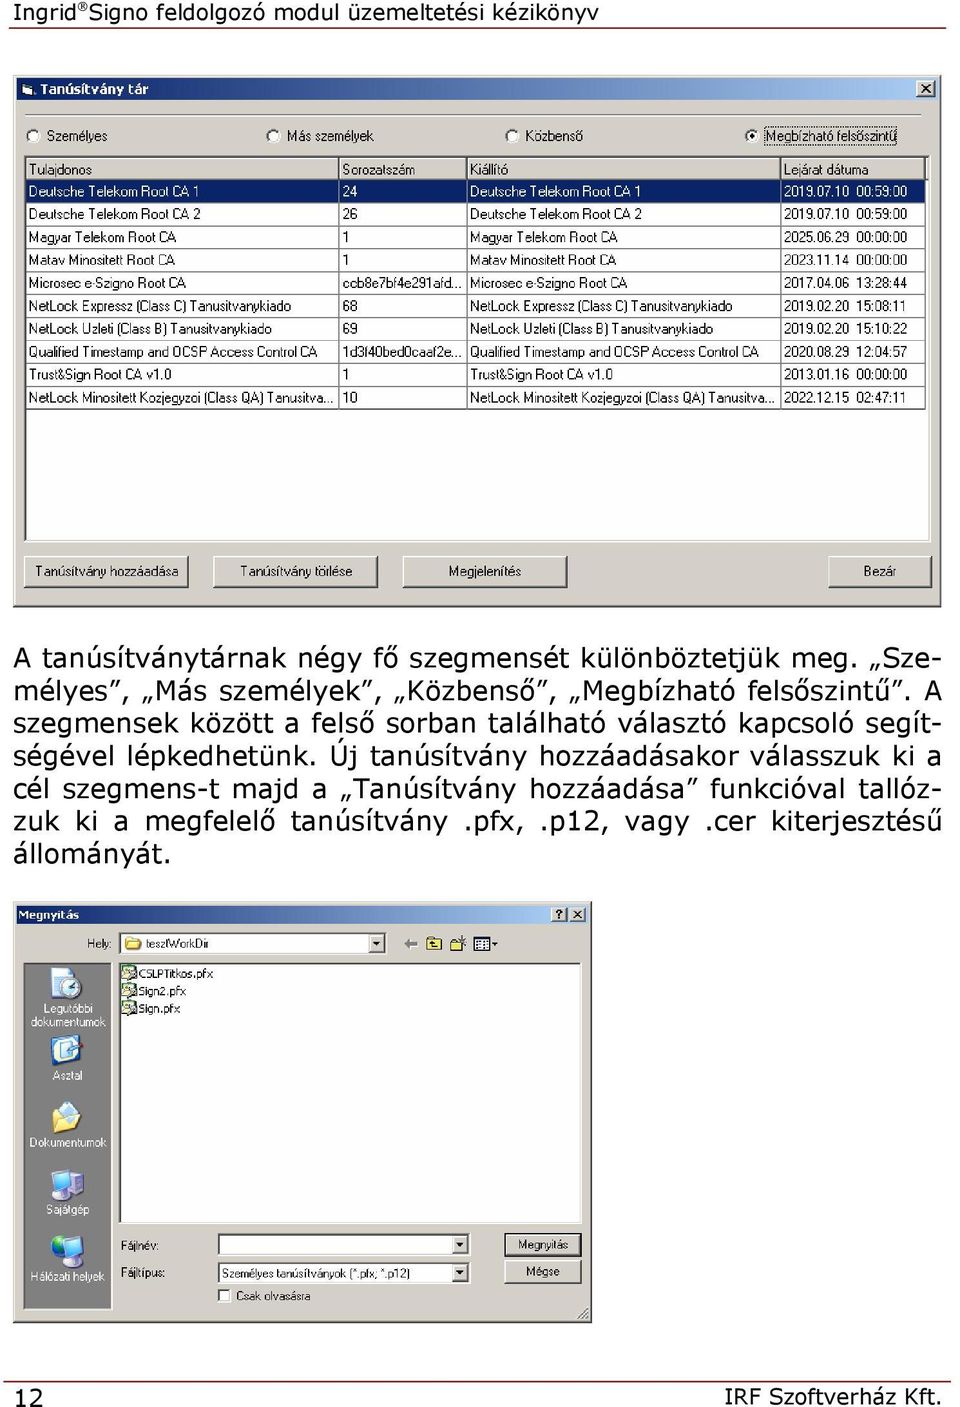Click the Fájlnév input field
960x1407 pixels.
(x=336, y=1245)
